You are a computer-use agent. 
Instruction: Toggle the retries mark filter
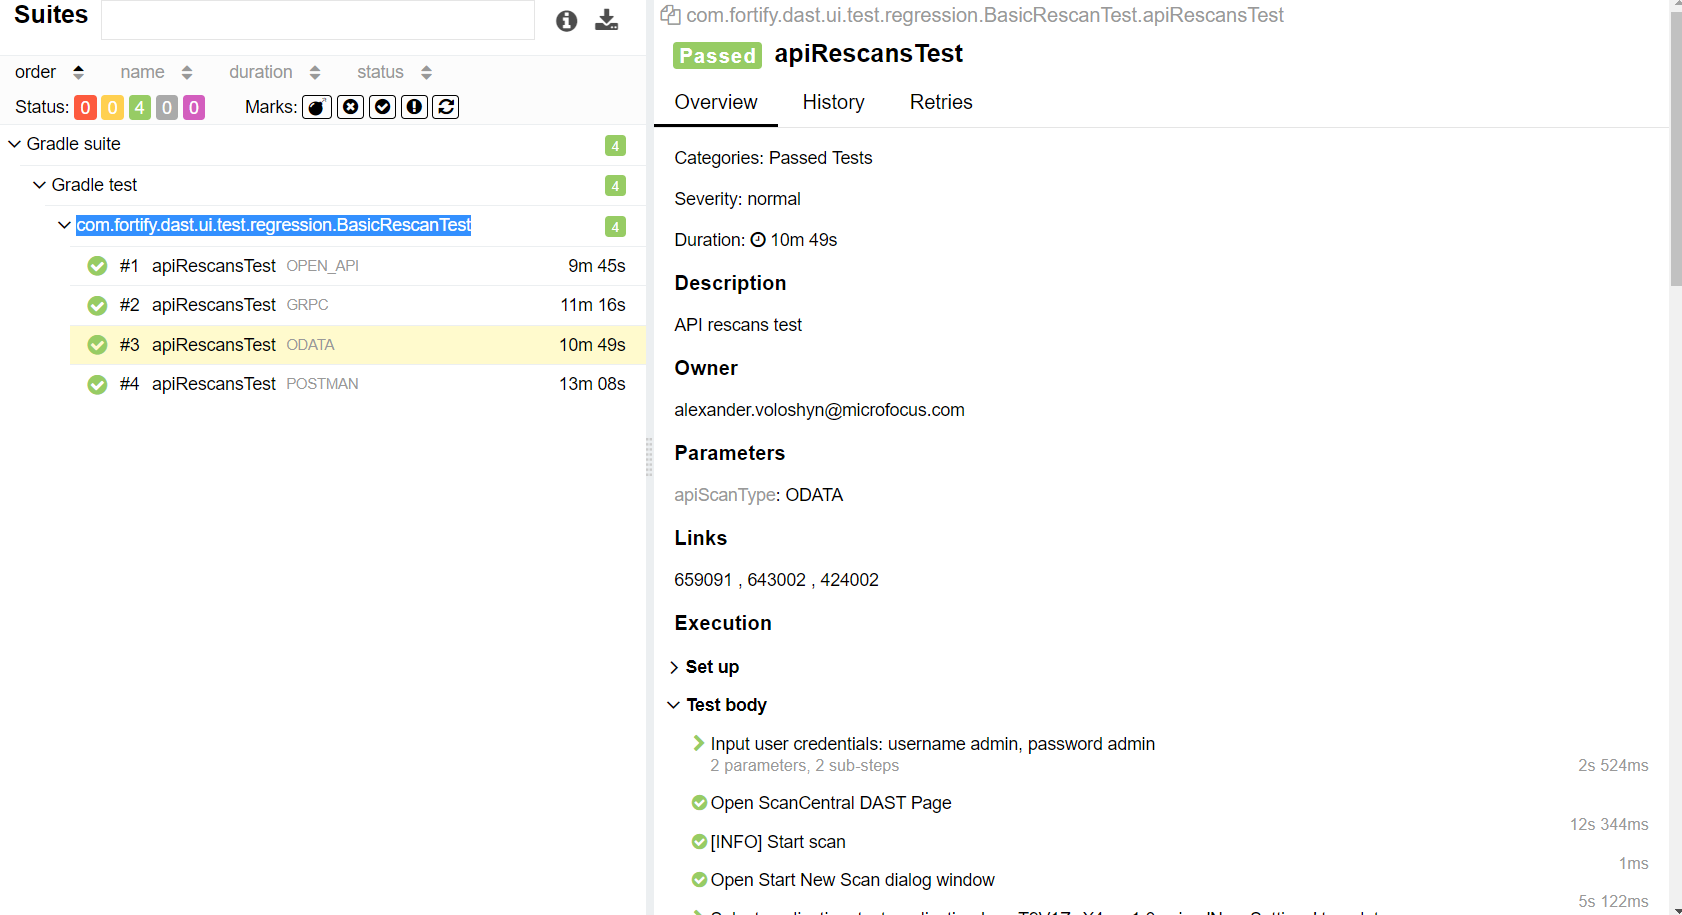[x=446, y=107]
